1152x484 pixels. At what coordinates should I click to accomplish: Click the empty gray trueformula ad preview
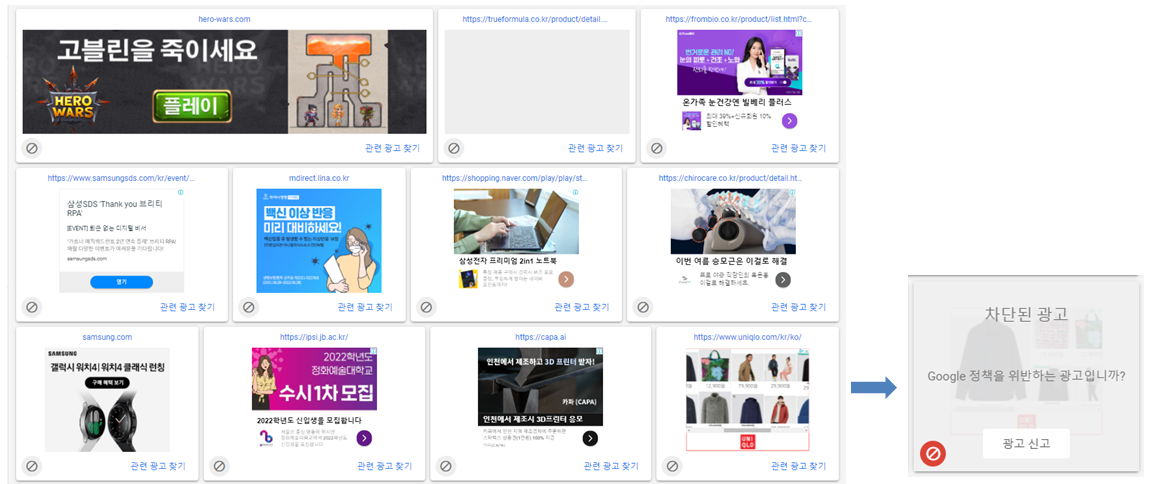tap(537, 82)
